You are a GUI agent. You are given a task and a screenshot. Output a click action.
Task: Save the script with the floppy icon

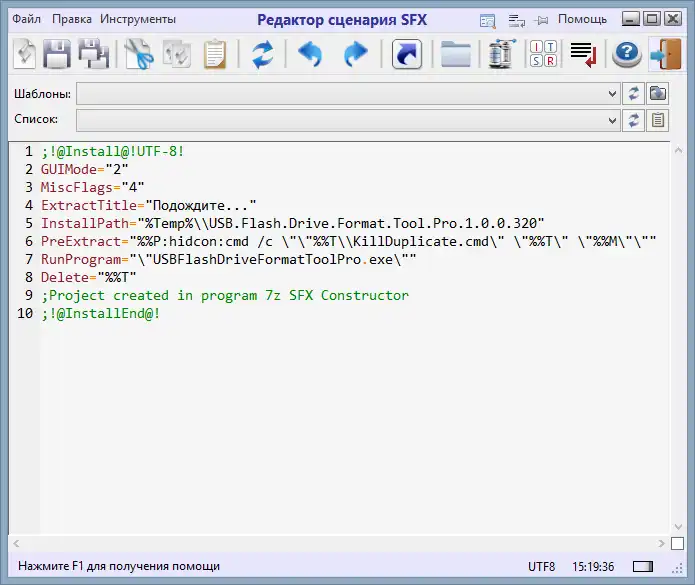[56, 54]
